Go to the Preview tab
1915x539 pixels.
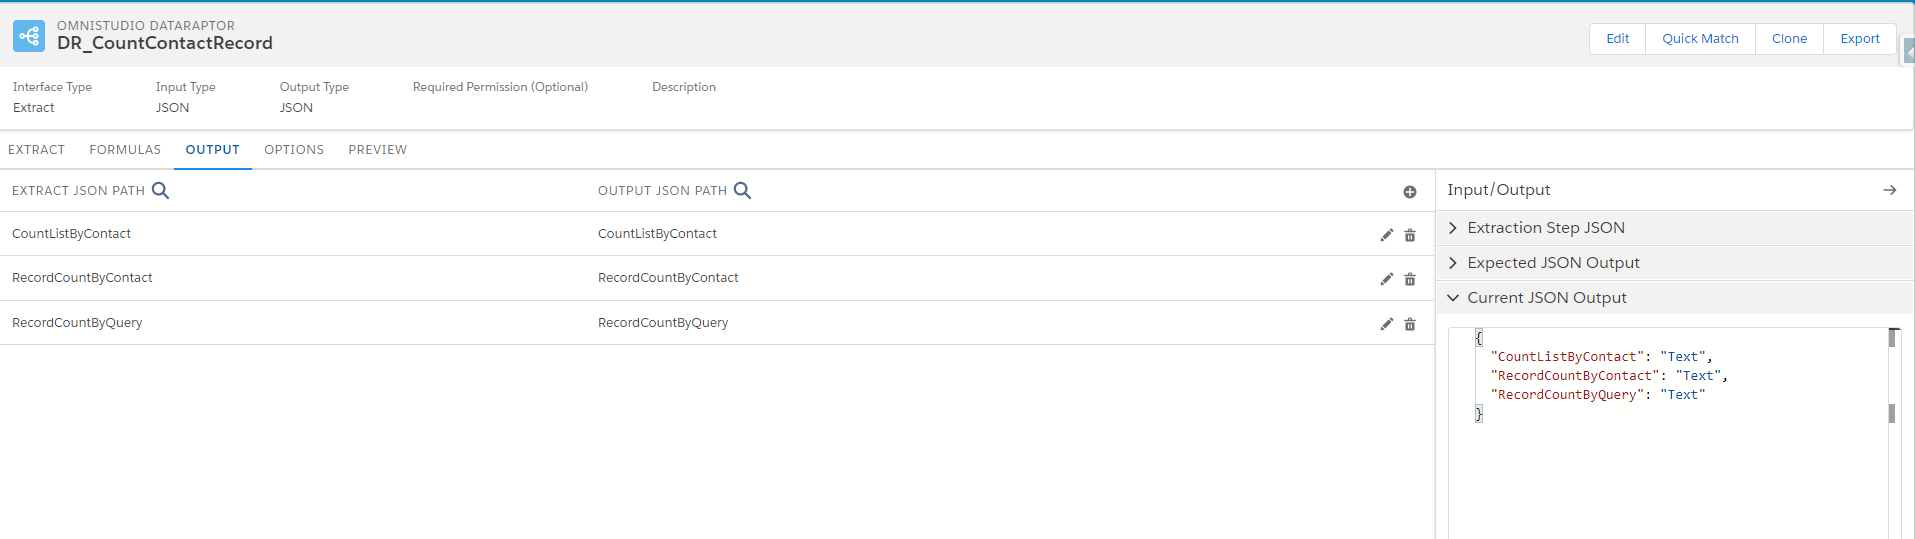coord(377,150)
